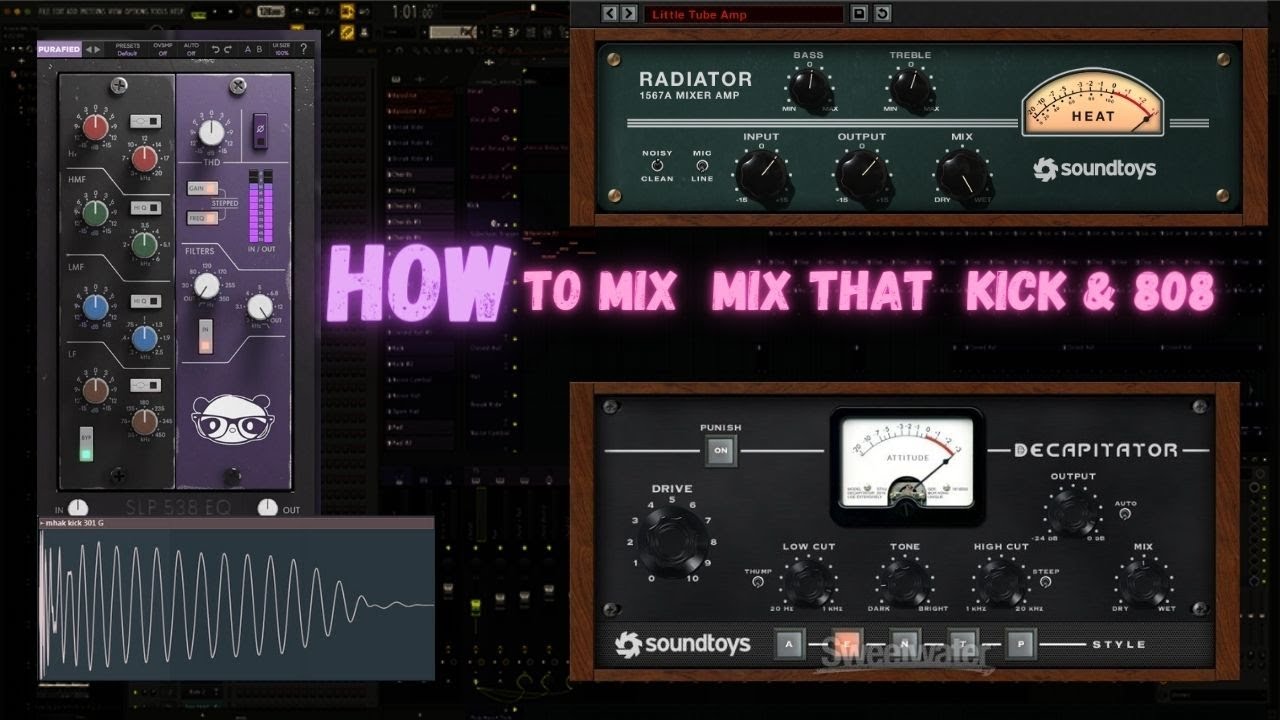The width and height of the screenshot is (1280, 720).
Task: Click the Decapitator MIX knob
Action: click(1143, 581)
